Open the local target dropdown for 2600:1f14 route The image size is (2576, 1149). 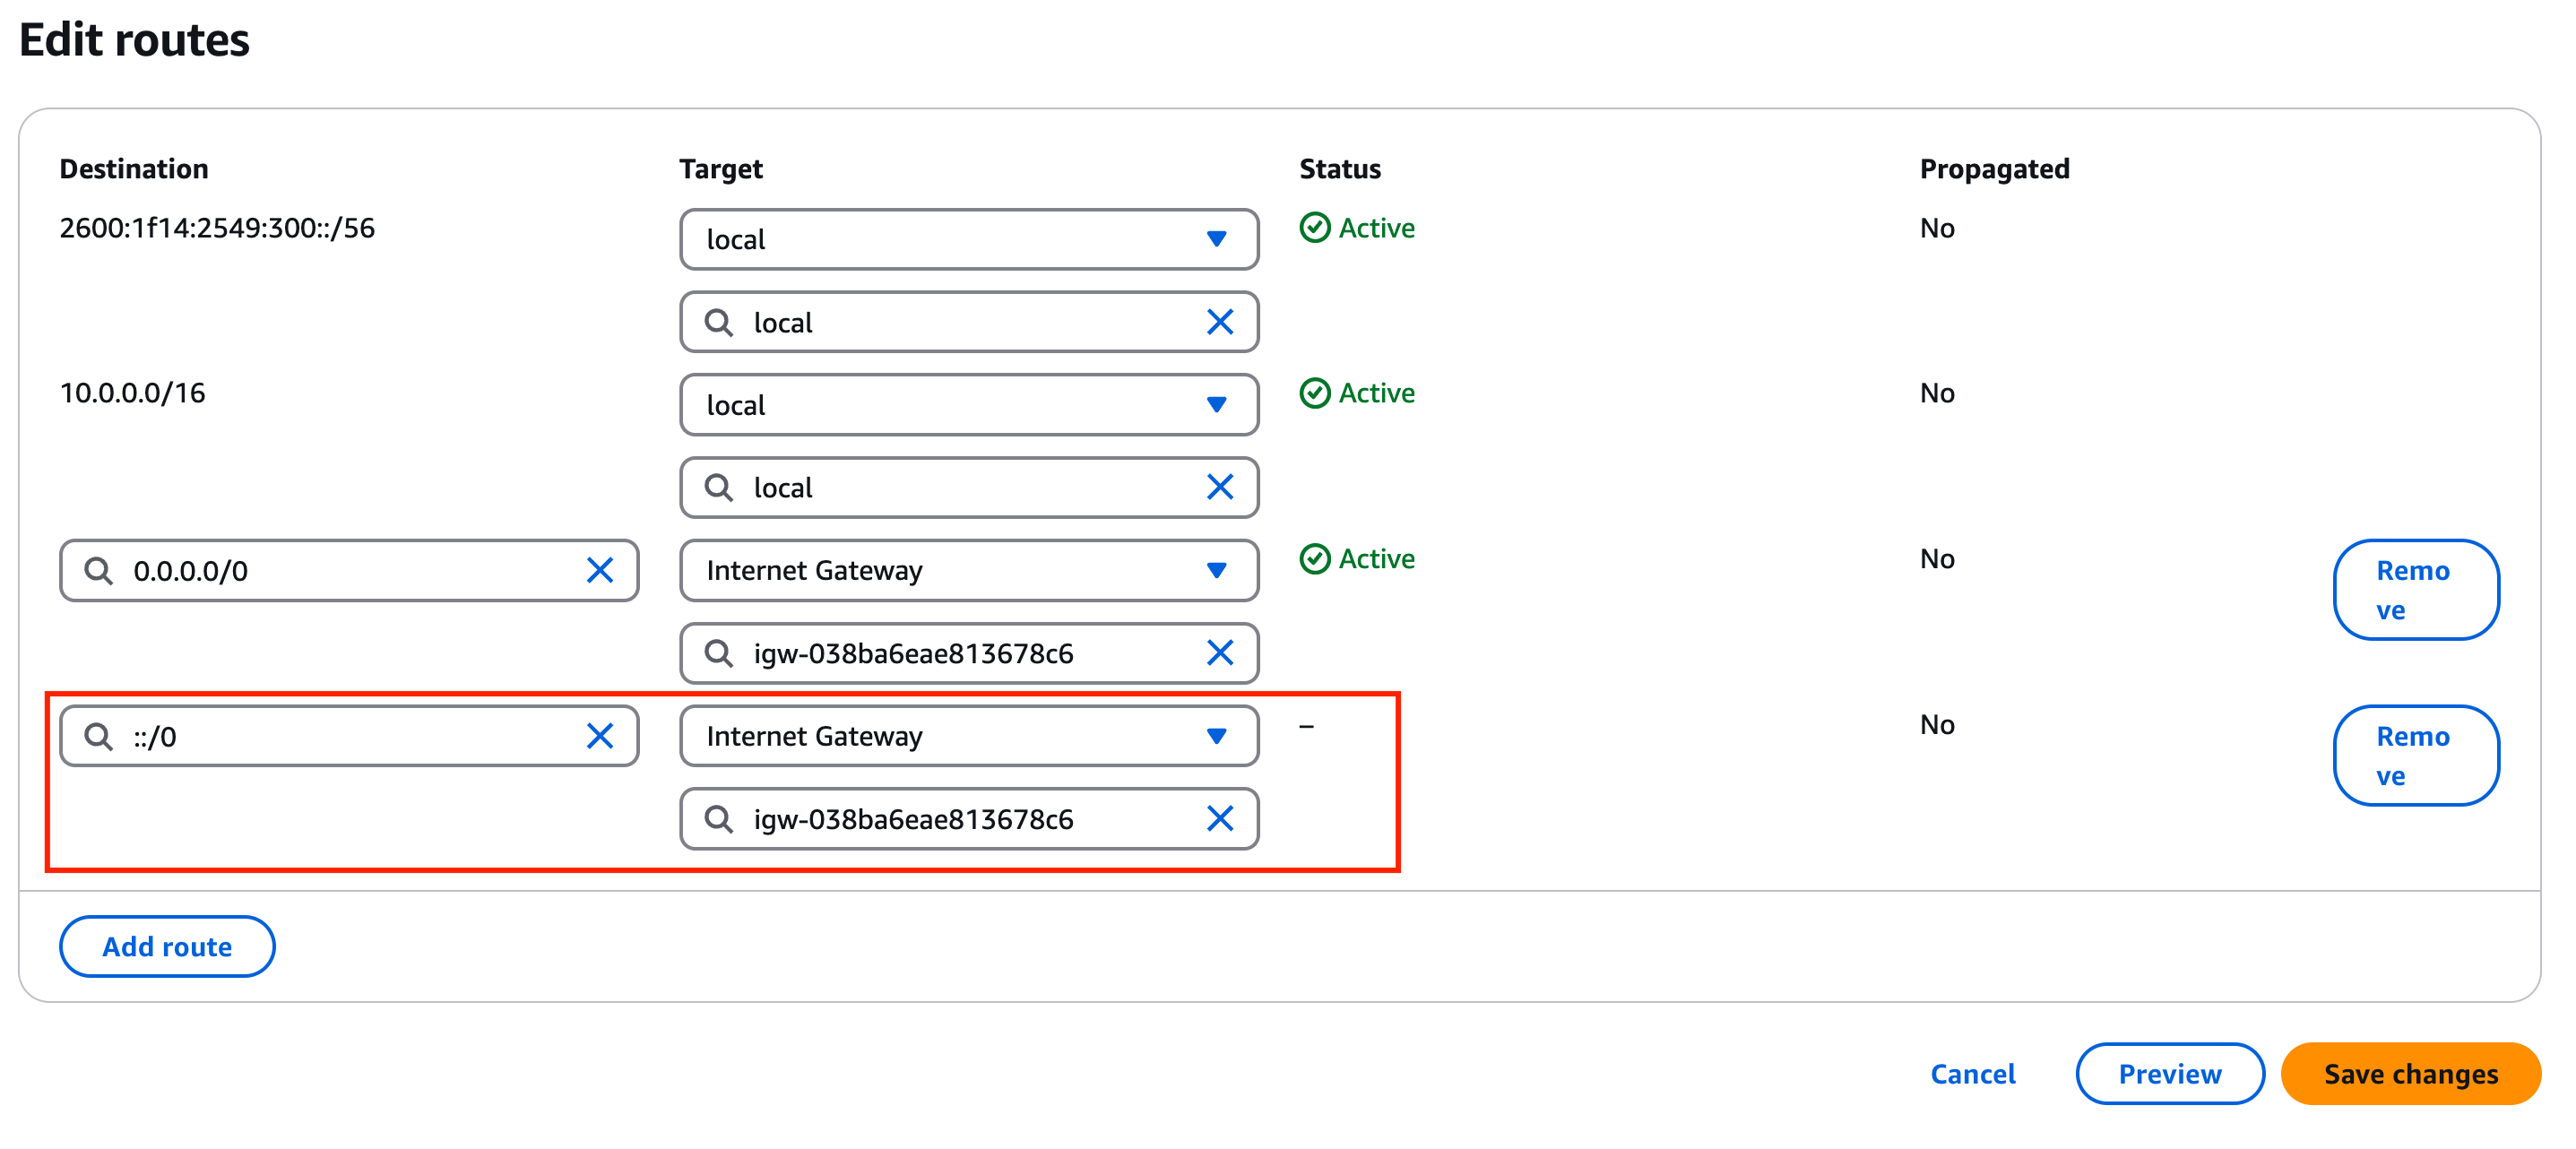tap(968, 239)
